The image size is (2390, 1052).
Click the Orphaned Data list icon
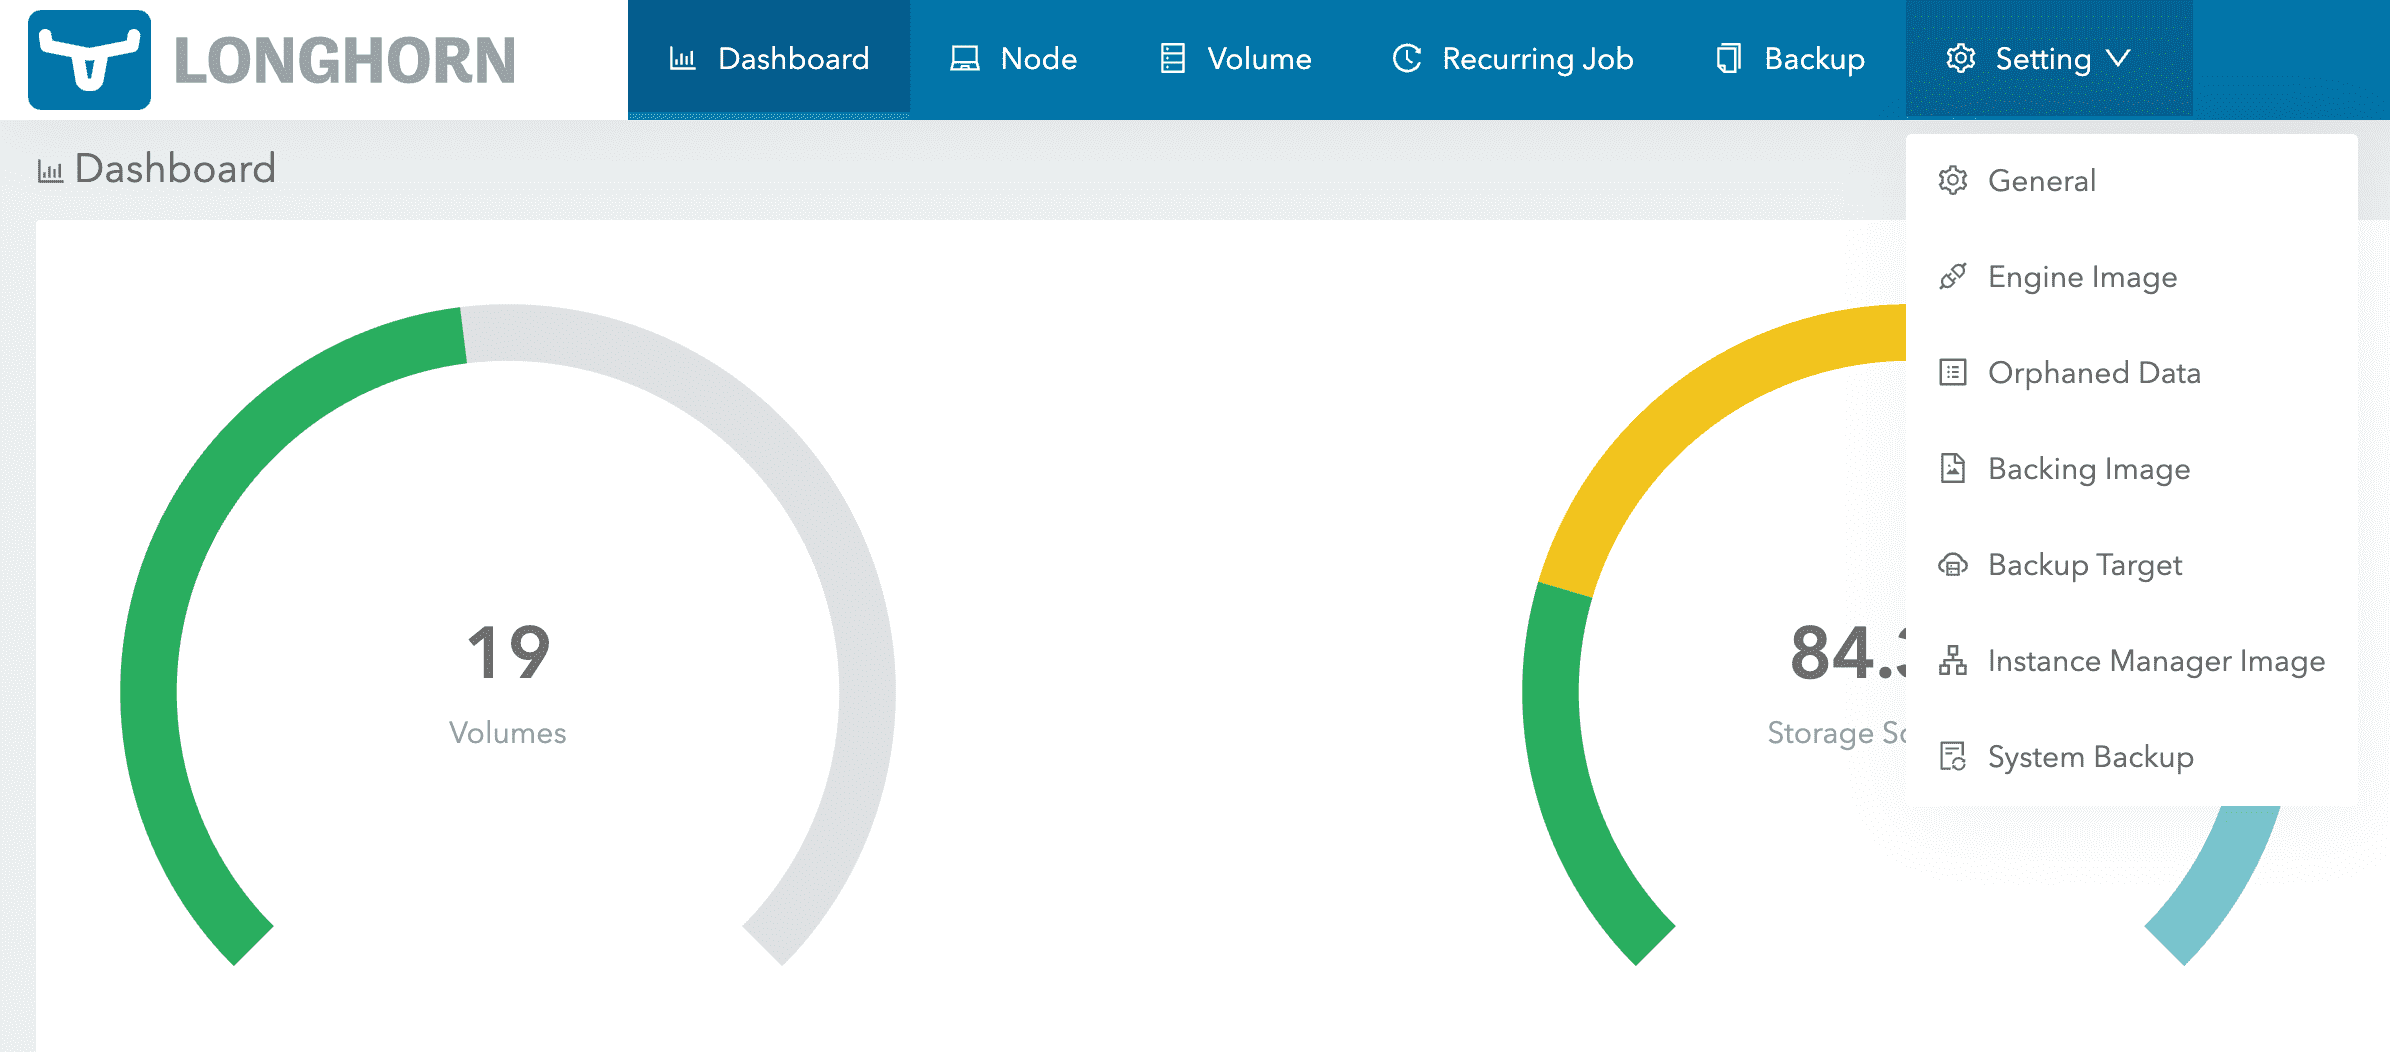1953,373
